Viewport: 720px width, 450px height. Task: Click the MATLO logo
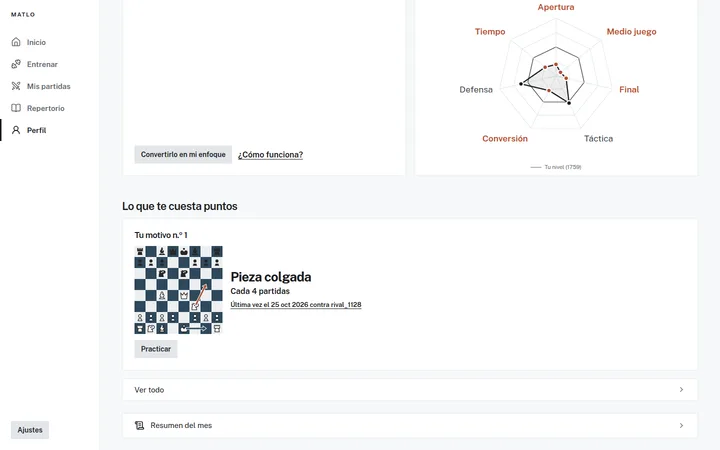tap(23, 14)
